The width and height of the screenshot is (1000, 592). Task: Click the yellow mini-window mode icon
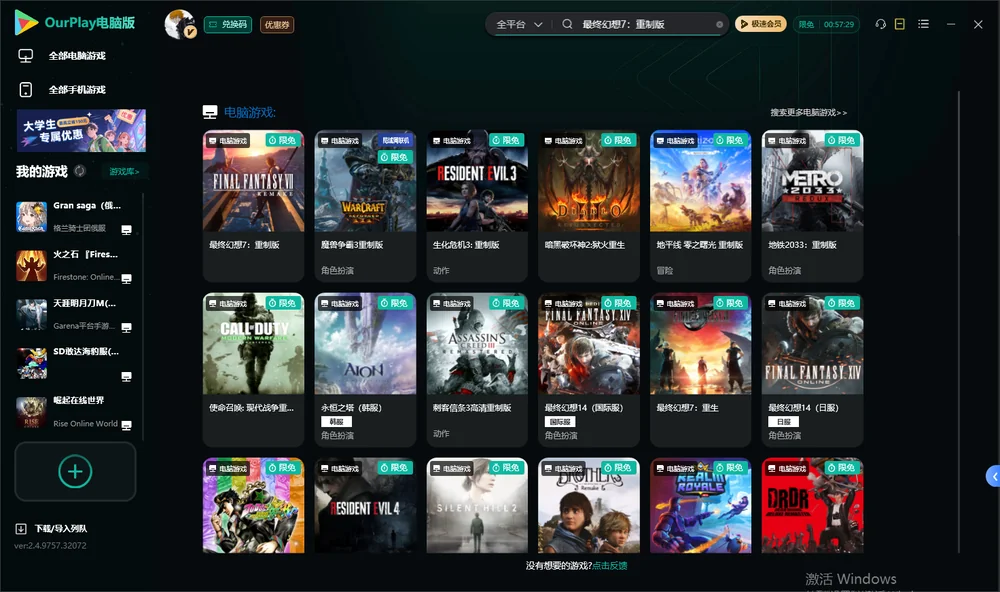(899, 24)
